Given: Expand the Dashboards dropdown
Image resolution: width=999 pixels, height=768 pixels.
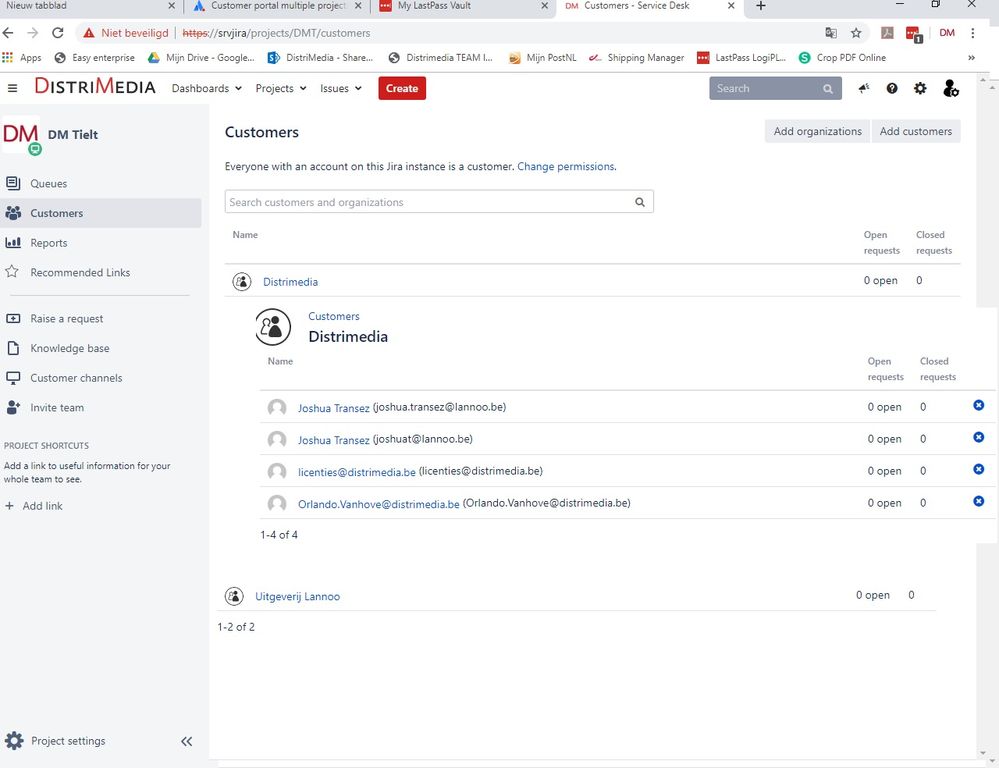Looking at the screenshot, I should click(206, 89).
